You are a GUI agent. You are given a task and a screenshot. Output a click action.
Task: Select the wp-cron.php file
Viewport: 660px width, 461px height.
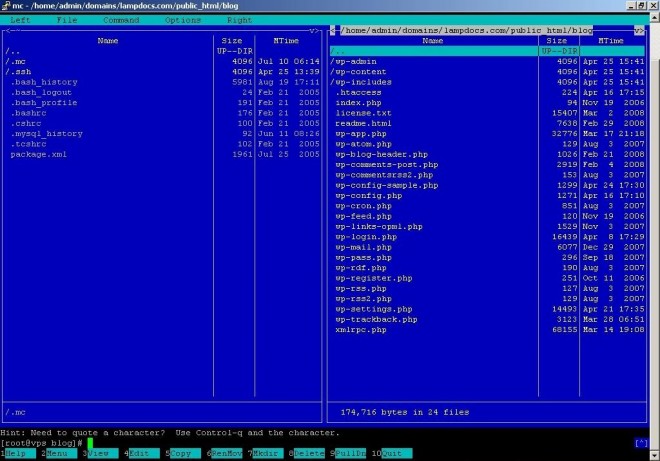pyautogui.click(x=487, y=206)
